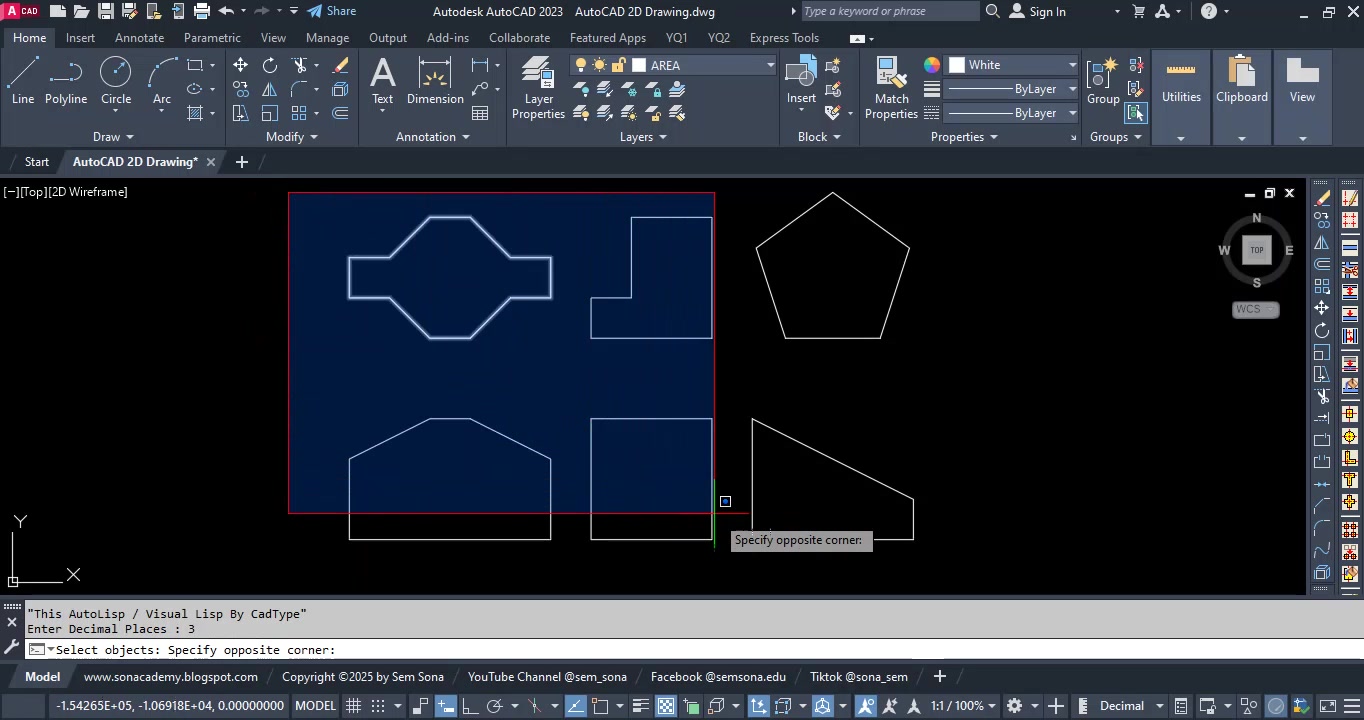Viewport: 1364px width, 720px height.
Task: Start the Dimension tool
Action: 435,82
